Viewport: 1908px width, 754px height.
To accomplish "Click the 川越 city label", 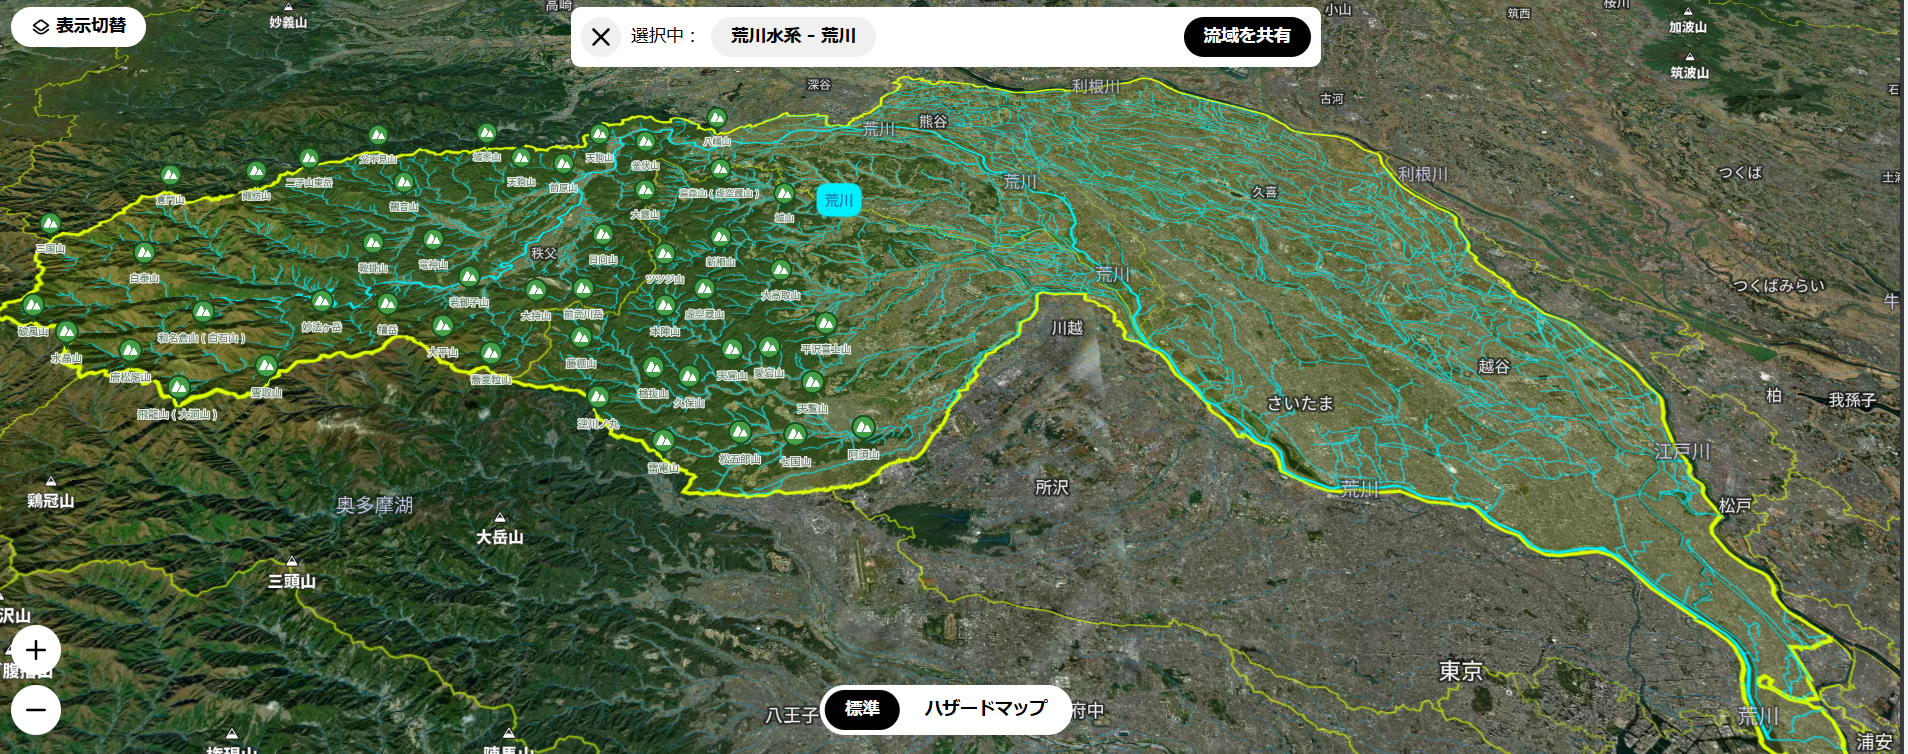I will [1067, 328].
